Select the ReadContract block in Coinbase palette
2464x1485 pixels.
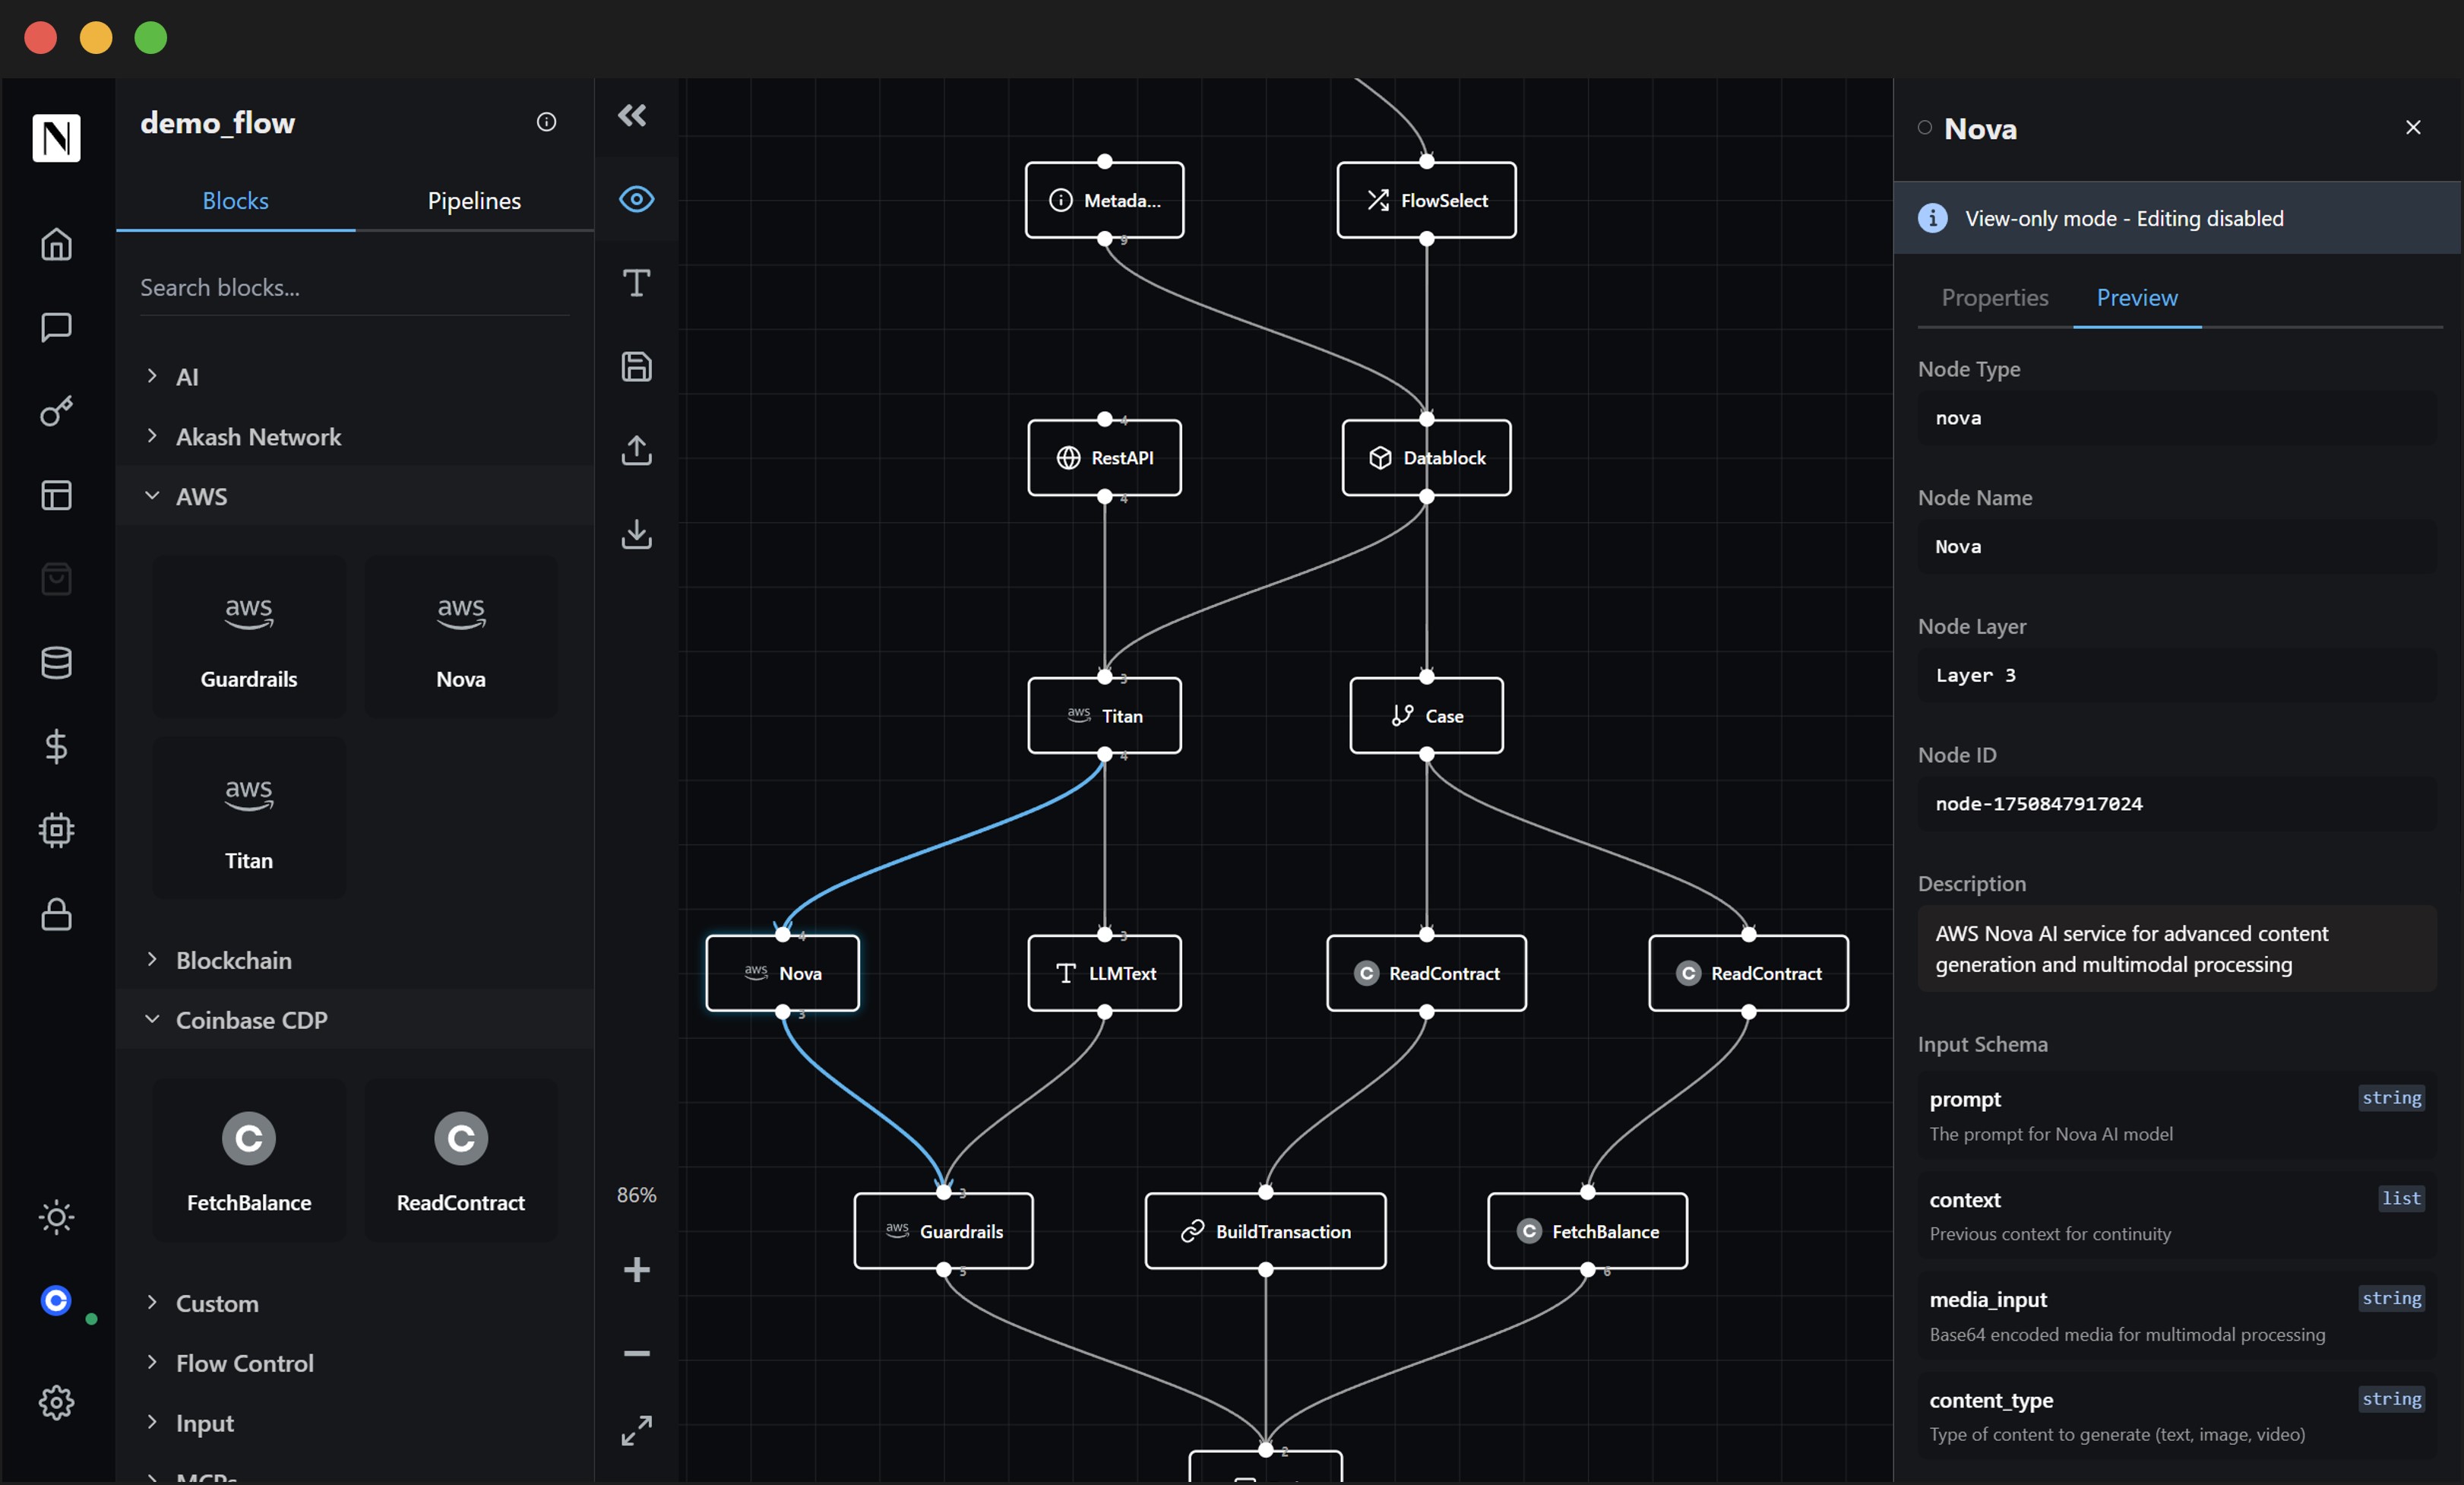tap(461, 1160)
